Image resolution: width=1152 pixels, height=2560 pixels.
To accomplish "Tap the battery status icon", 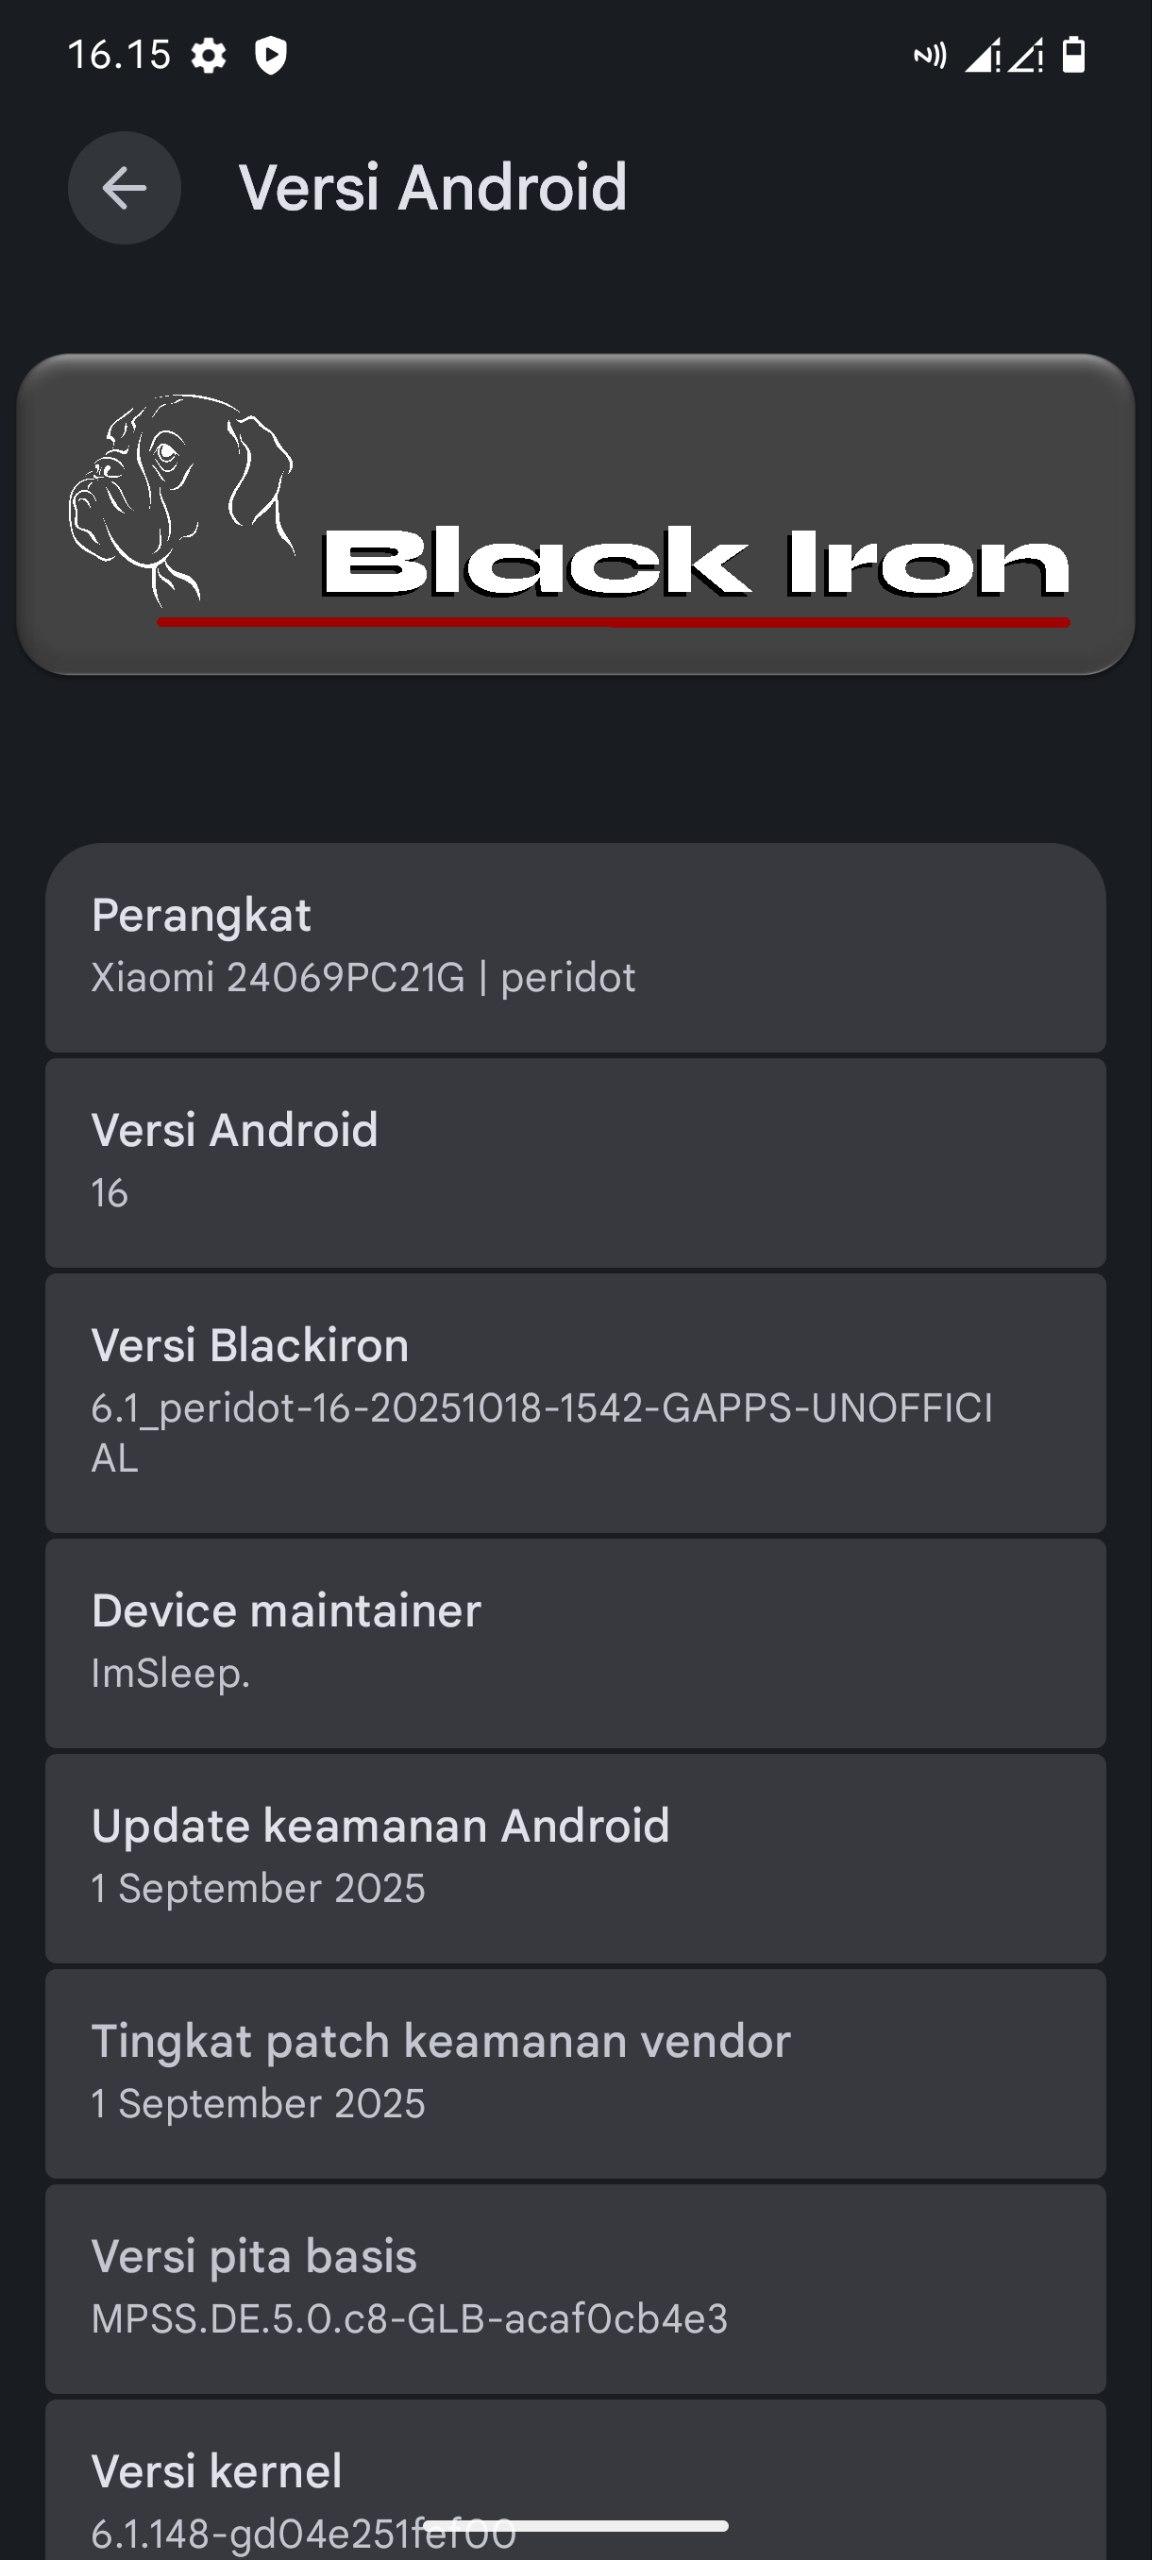I will (1073, 55).
